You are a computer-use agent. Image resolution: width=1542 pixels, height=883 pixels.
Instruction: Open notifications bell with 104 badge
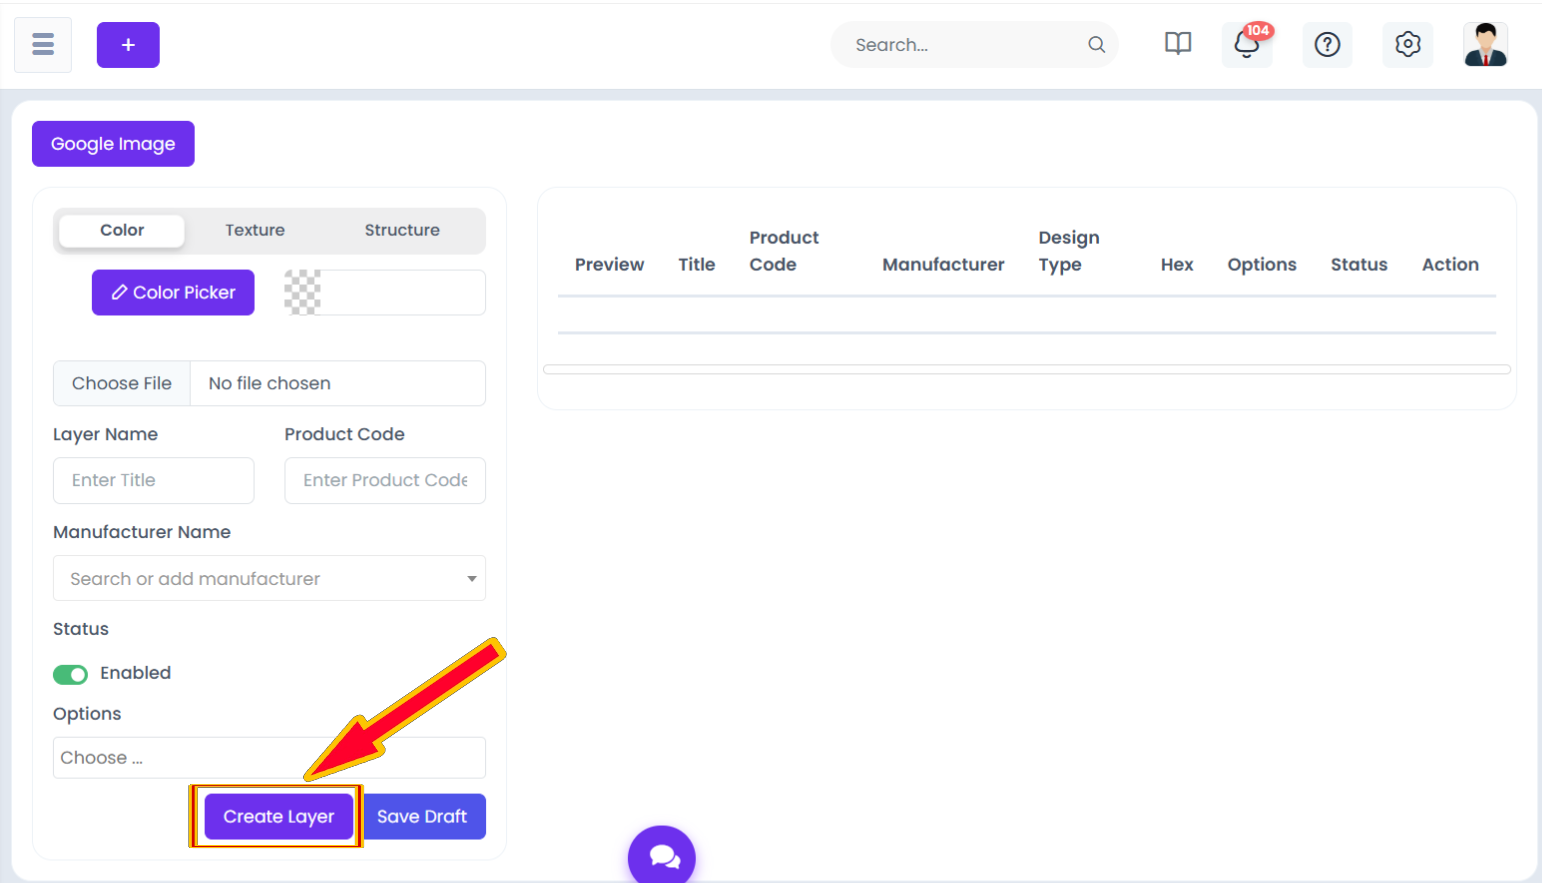pos(1247,44)
